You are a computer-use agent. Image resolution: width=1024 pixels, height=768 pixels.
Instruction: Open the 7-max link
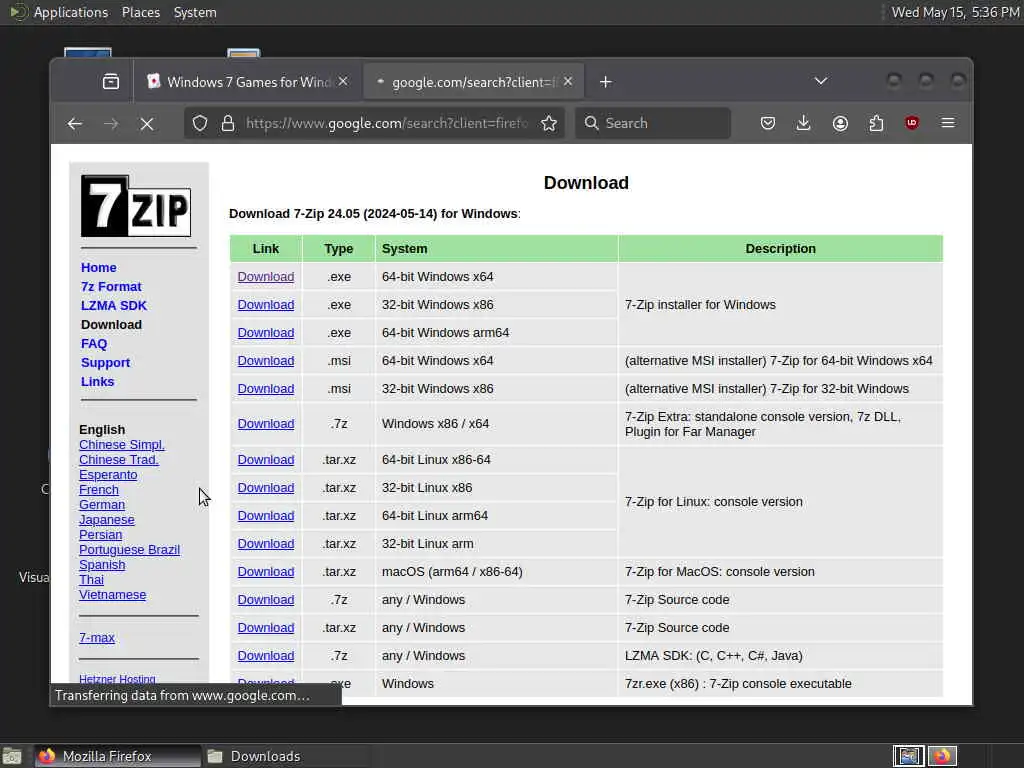97,638
